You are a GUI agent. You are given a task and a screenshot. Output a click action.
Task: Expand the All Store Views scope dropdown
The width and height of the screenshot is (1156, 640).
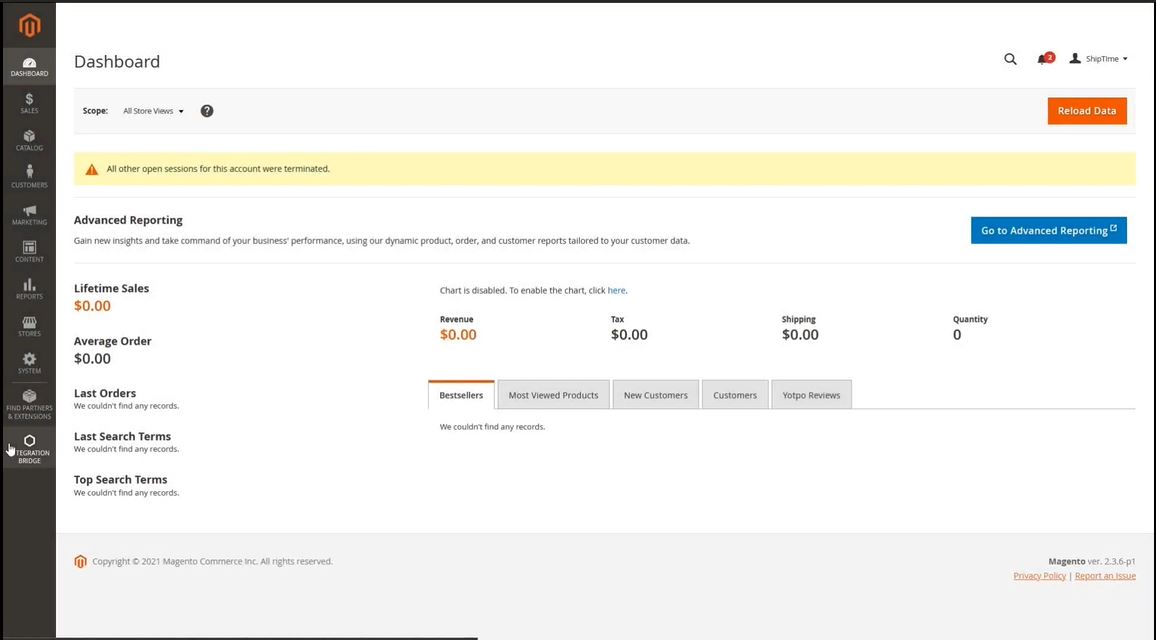coord(153,111)
